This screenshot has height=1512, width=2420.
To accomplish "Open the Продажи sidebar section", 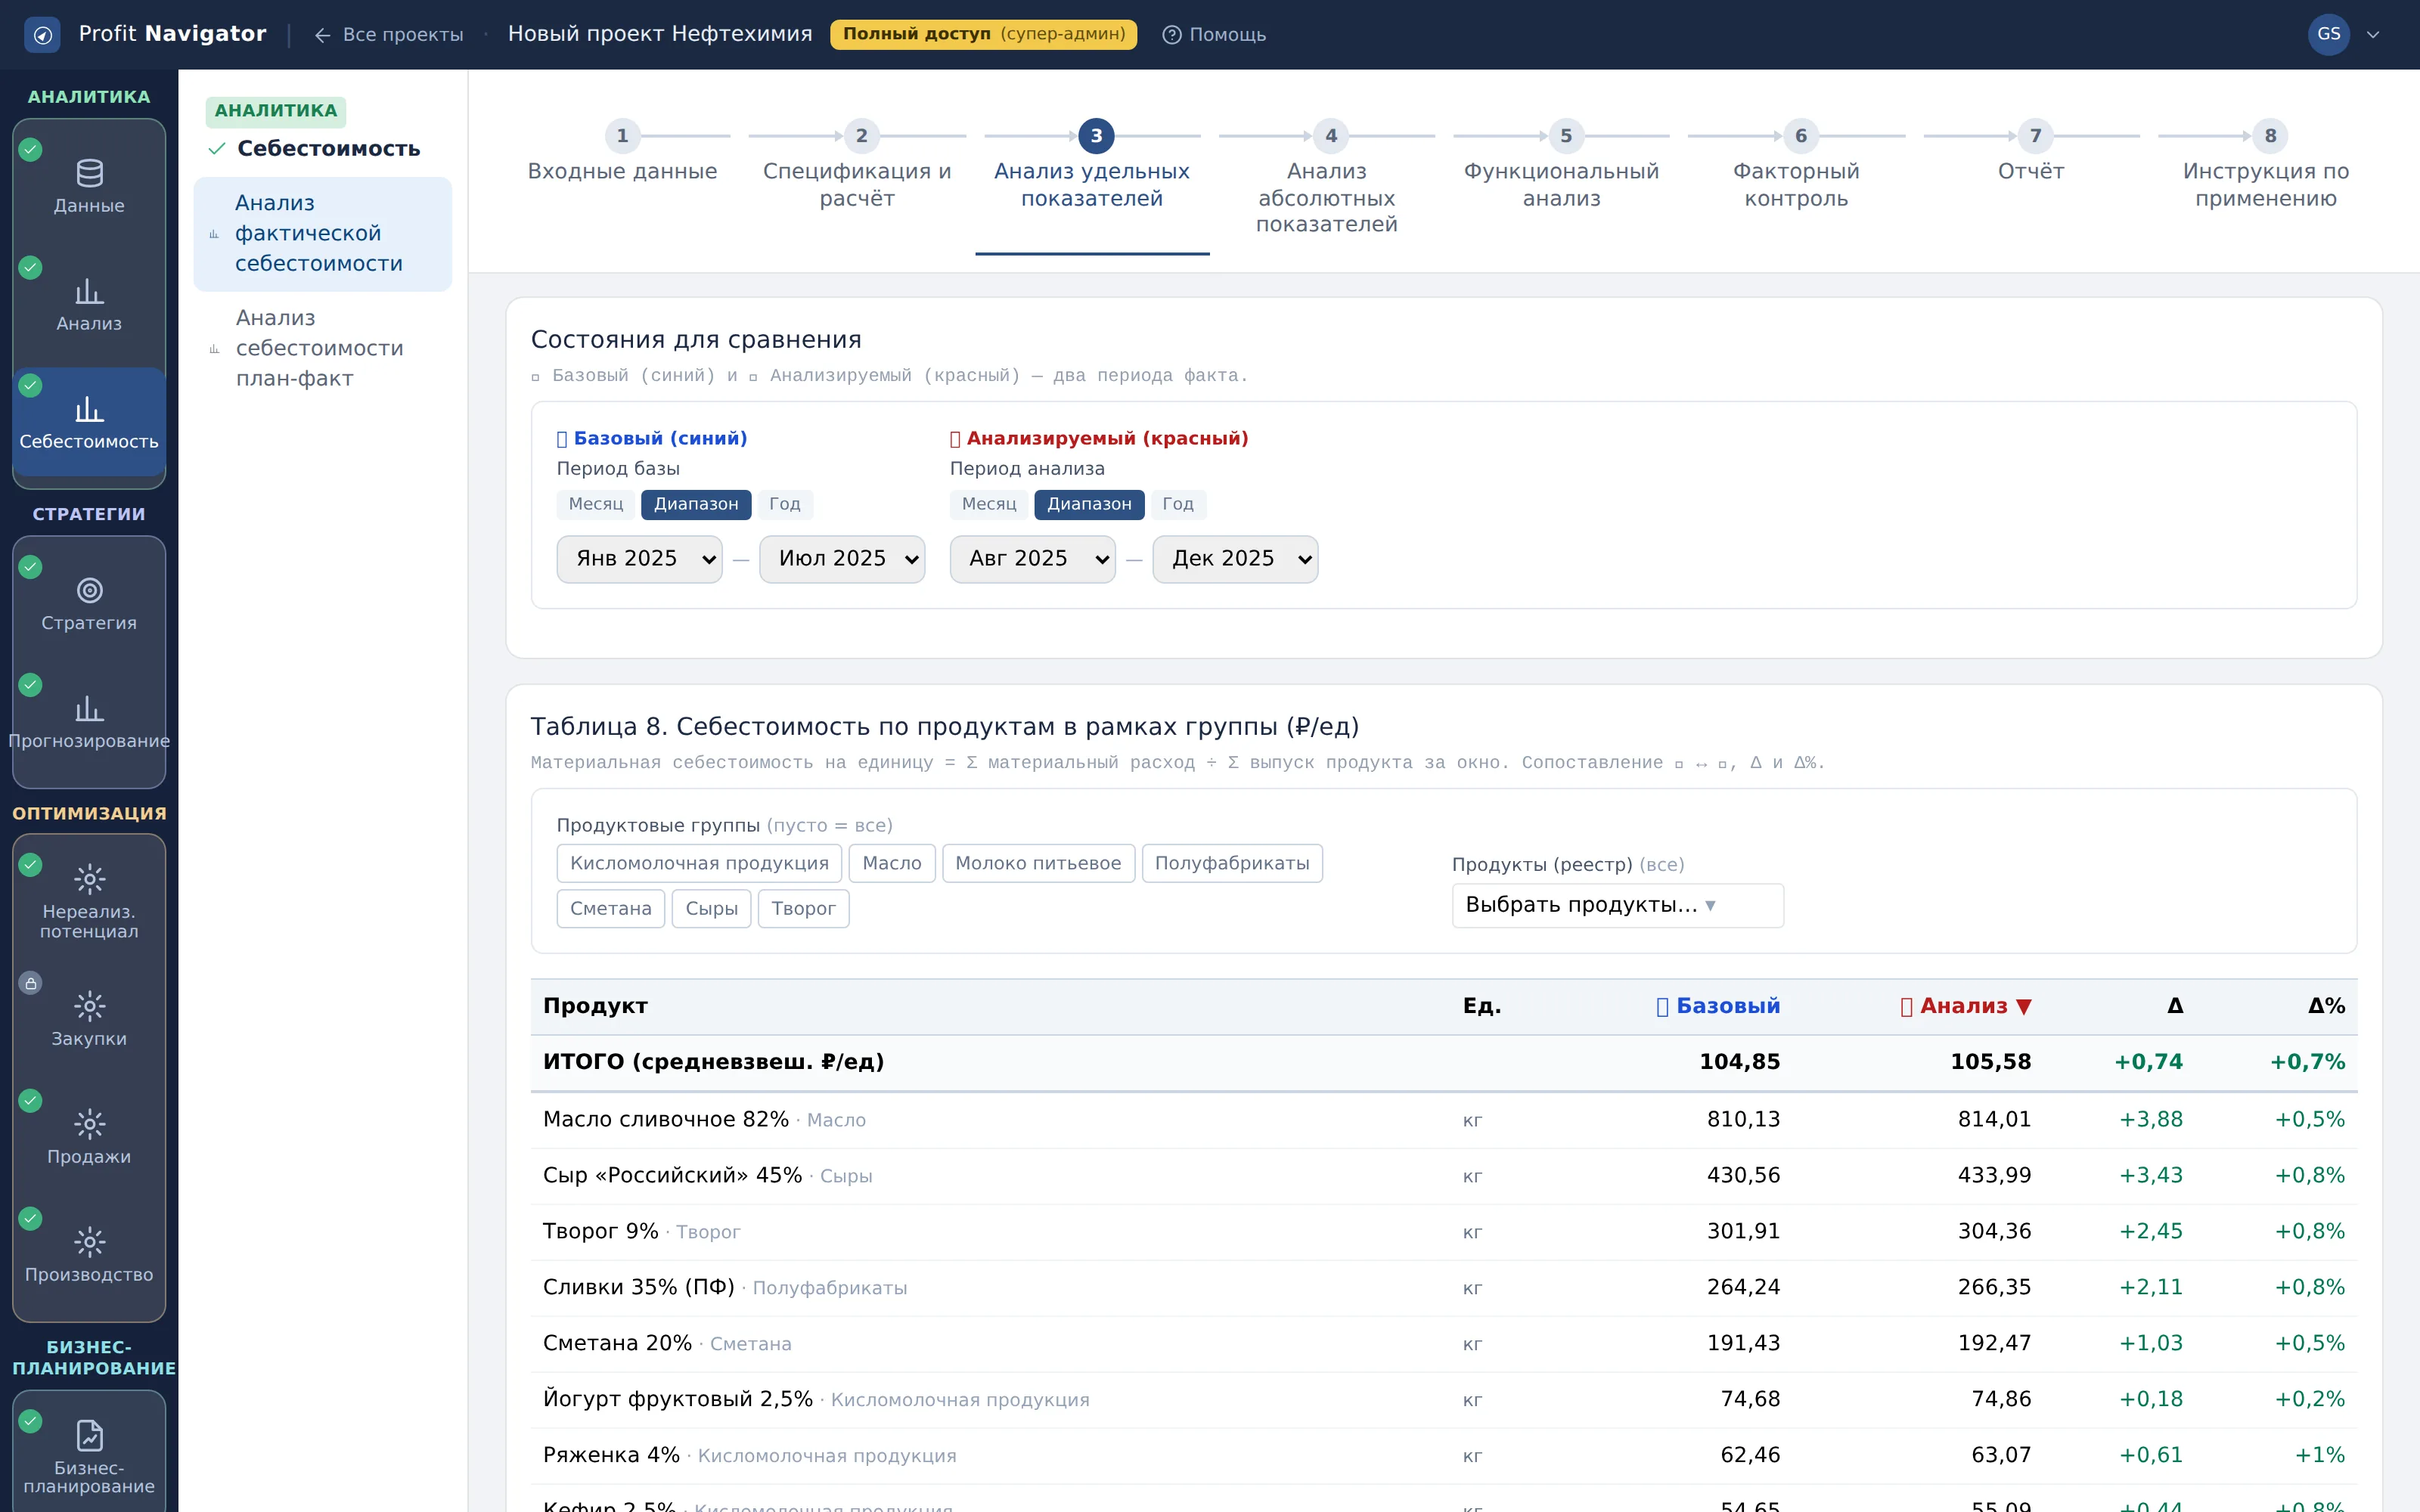I will (x=89, y=1138).
